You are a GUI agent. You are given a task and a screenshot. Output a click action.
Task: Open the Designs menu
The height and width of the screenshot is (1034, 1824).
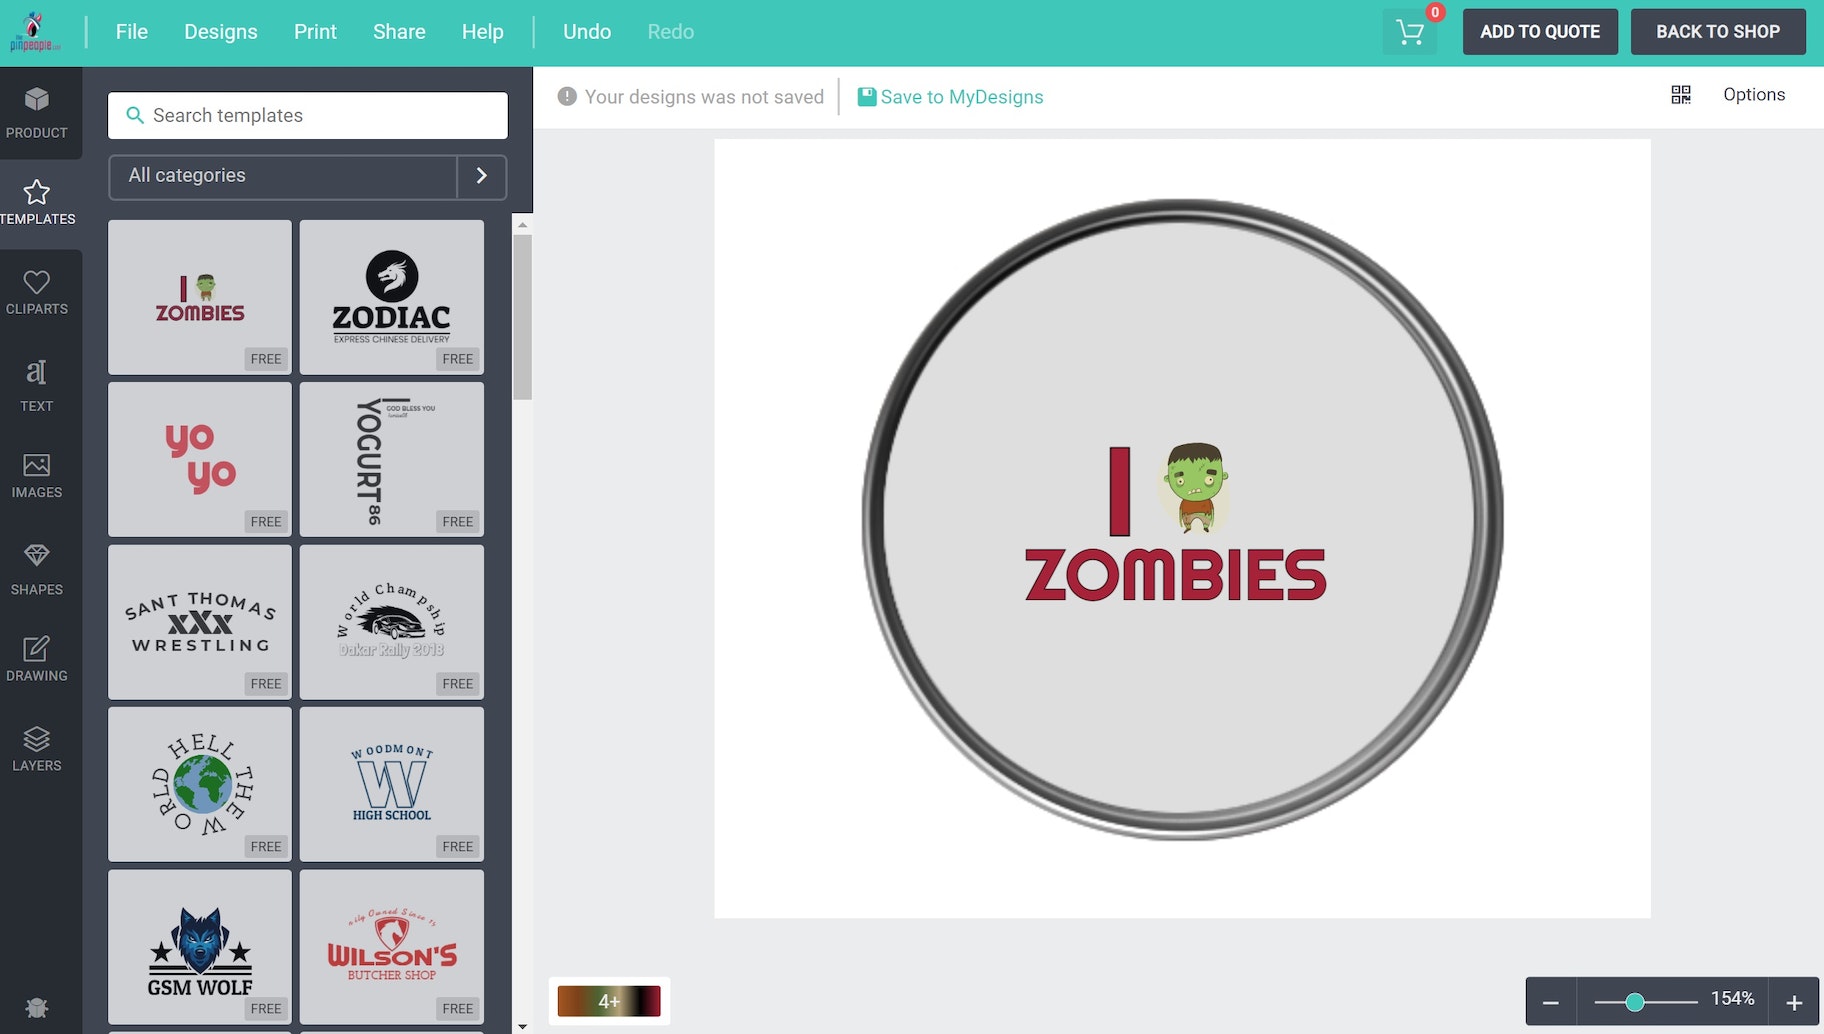(x=220, y=32)
